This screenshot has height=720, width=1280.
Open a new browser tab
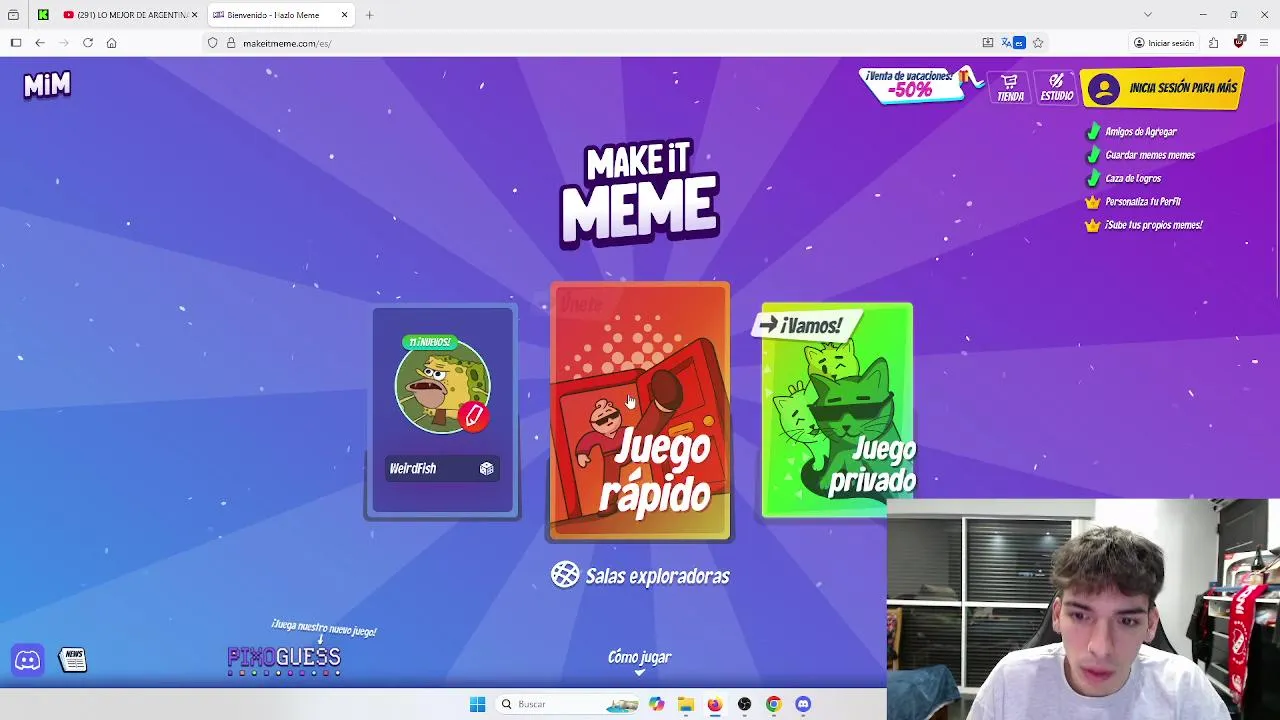[369, 15]
